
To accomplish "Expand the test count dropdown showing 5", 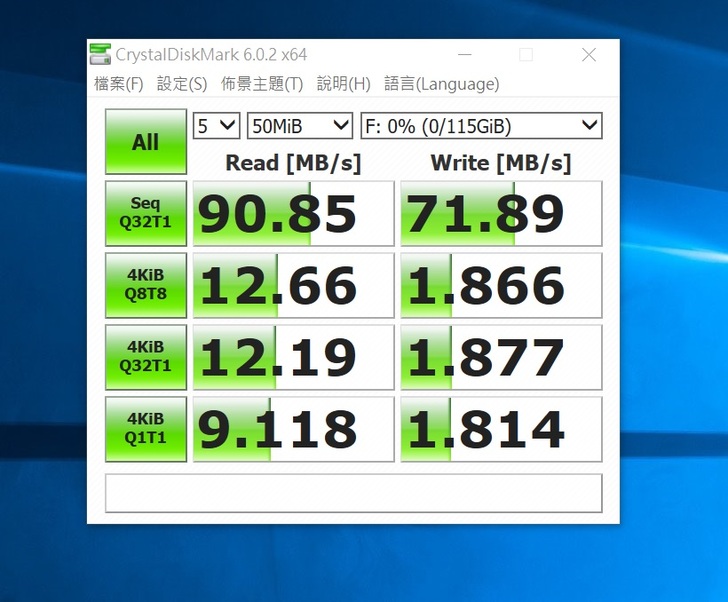I will pyautogui.click(x=216, y=126).
